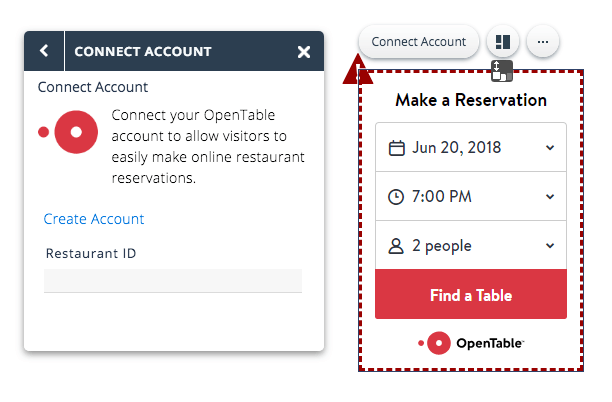Expand the 2 people party size dropdown

(550, 246)
